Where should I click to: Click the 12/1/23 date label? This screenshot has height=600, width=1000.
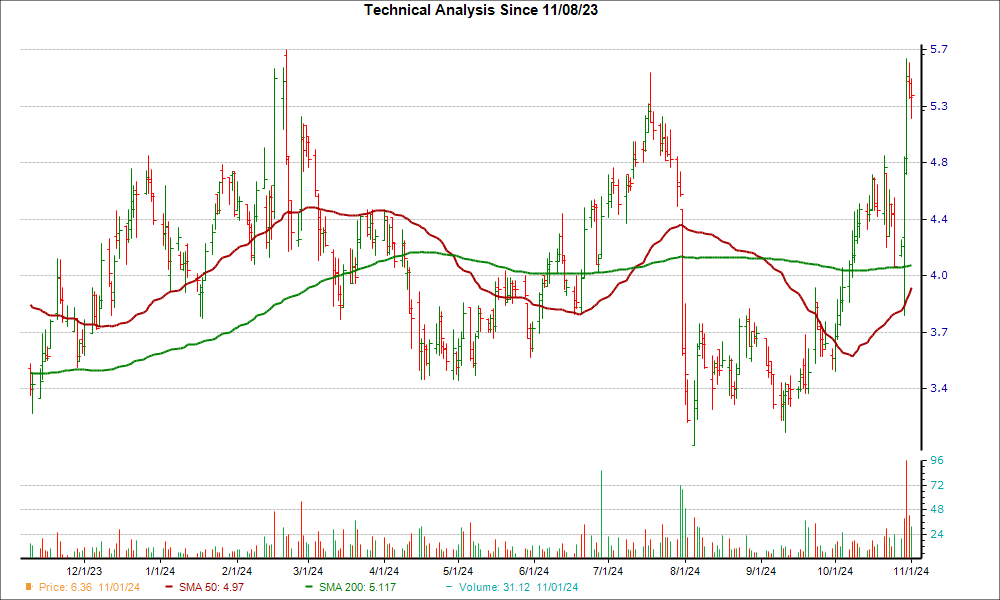[x=84, y=571]
